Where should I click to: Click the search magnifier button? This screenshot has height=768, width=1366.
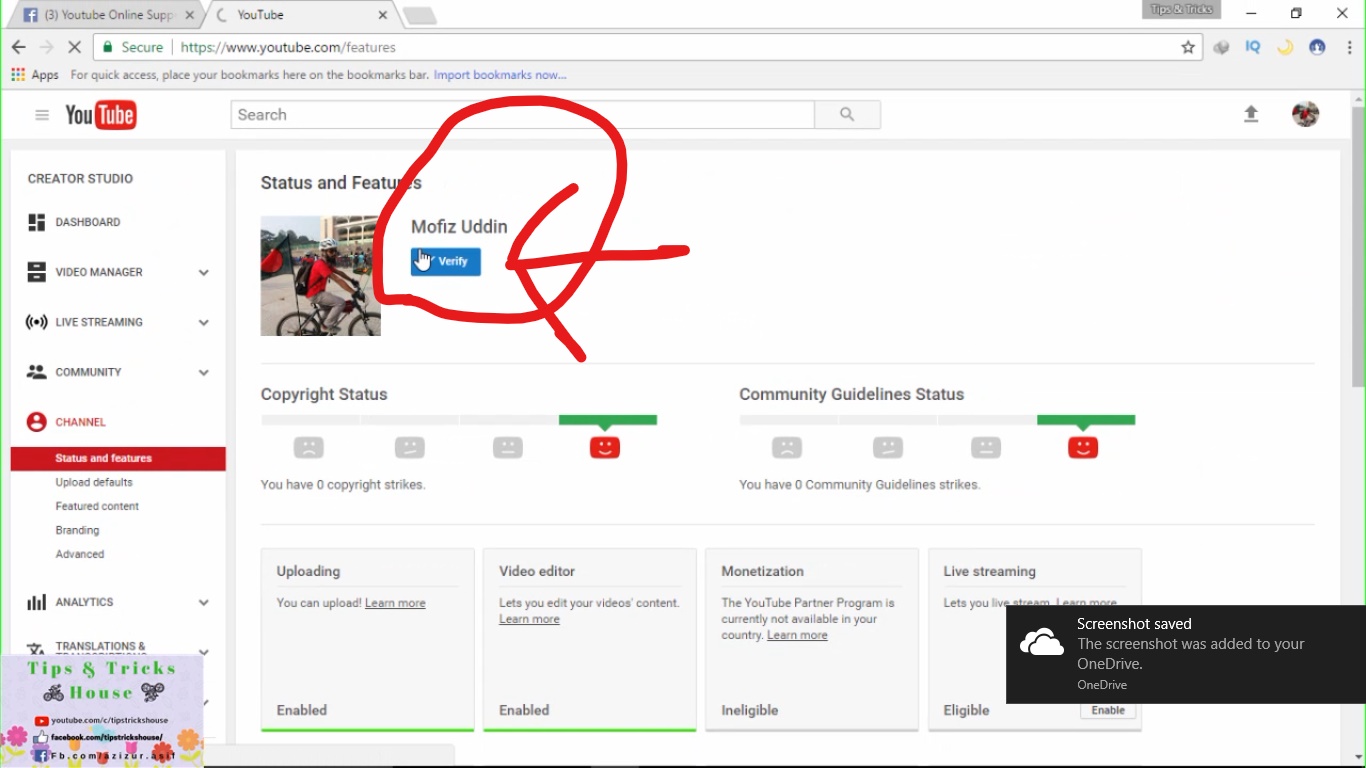[x=847, y=115]
